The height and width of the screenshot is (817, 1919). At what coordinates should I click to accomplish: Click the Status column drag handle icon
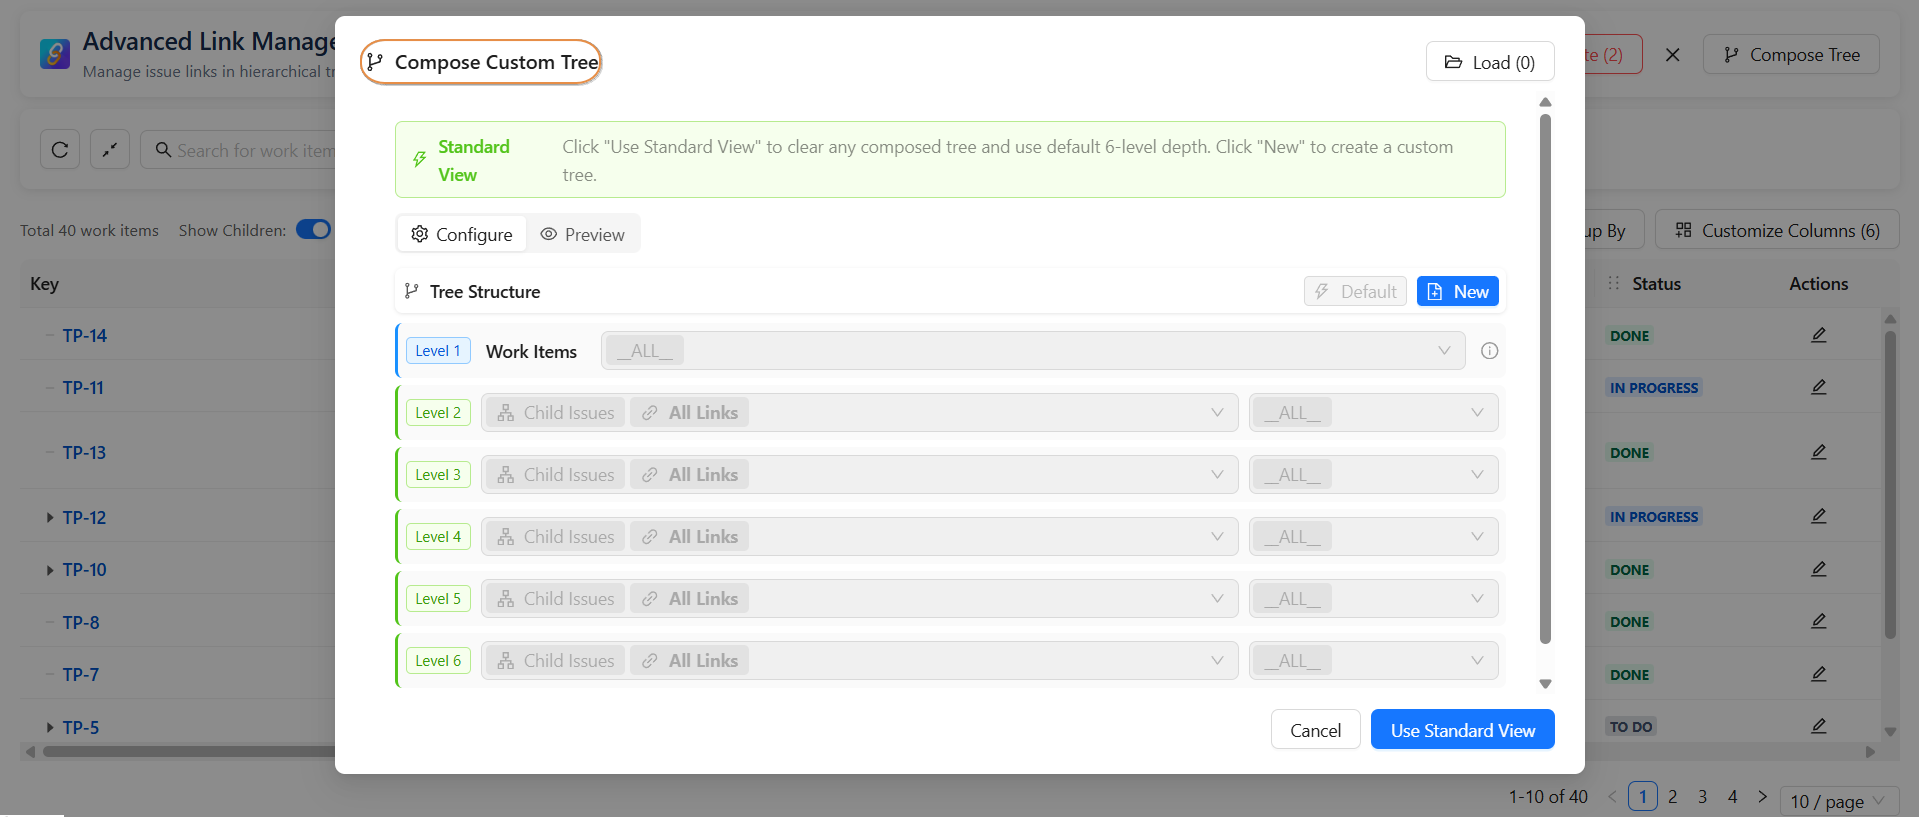1613,284
